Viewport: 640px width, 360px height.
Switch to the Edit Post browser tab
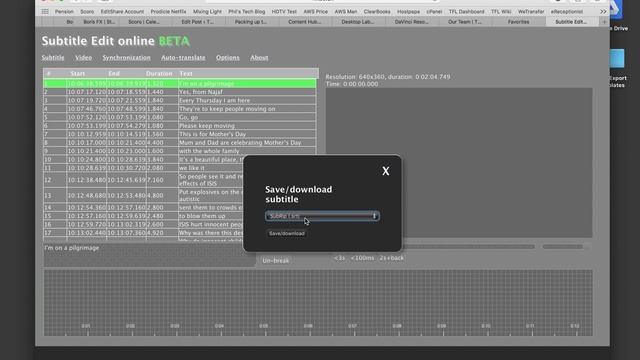(198, 22)
